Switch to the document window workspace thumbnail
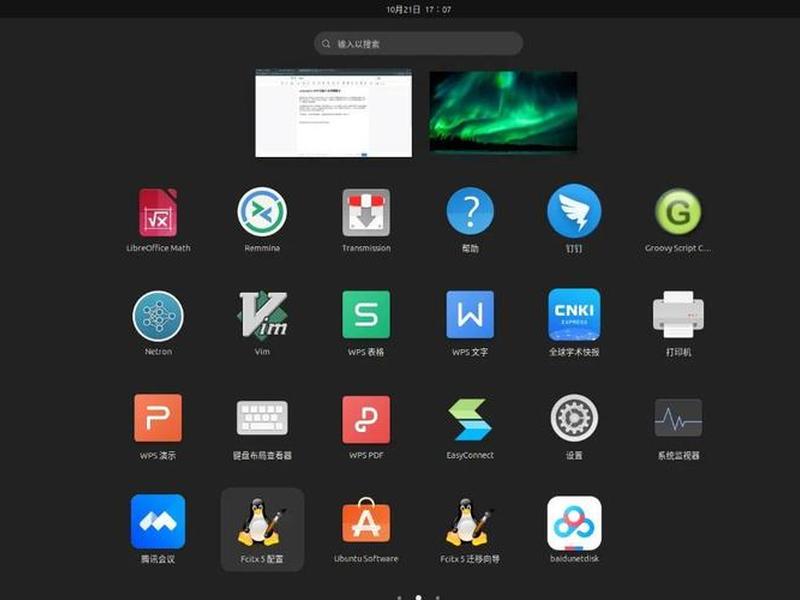 (x=334, y=113)
